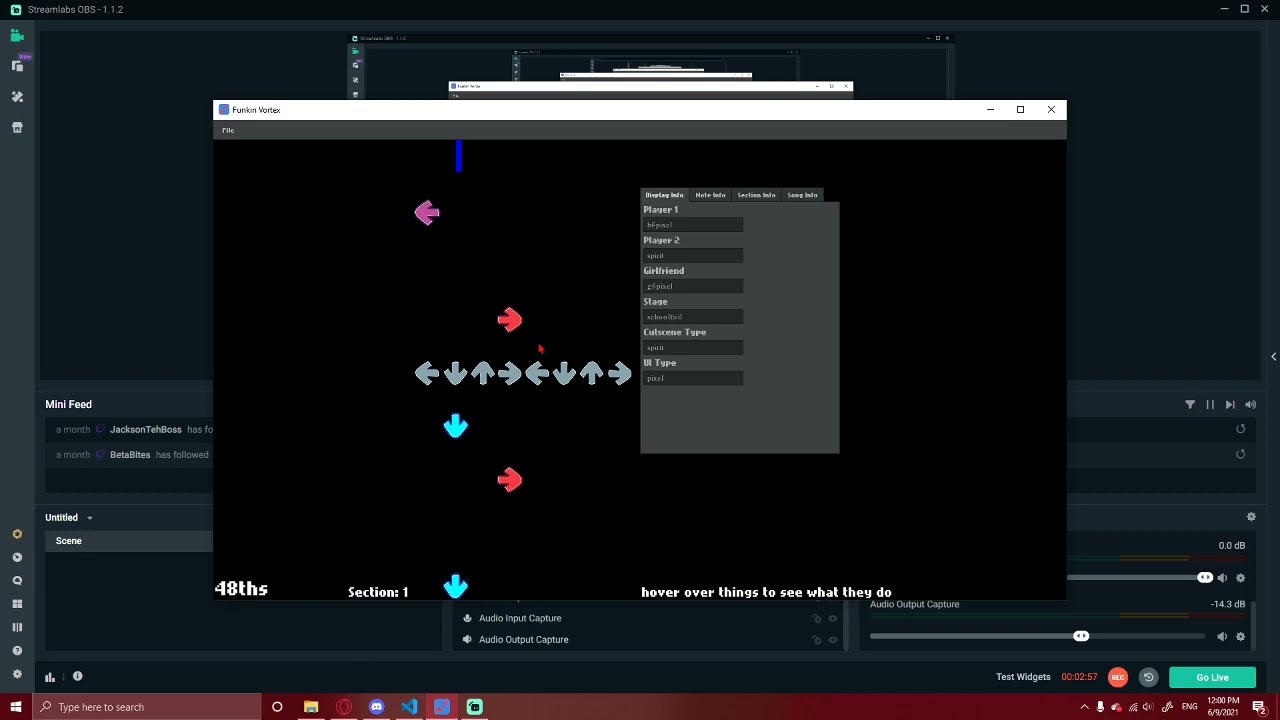The width and height of the screenshot is (1280, 720).
Task: Open the Dashboard gauge icon in sidebar
Action: click(x=17, y=557)
